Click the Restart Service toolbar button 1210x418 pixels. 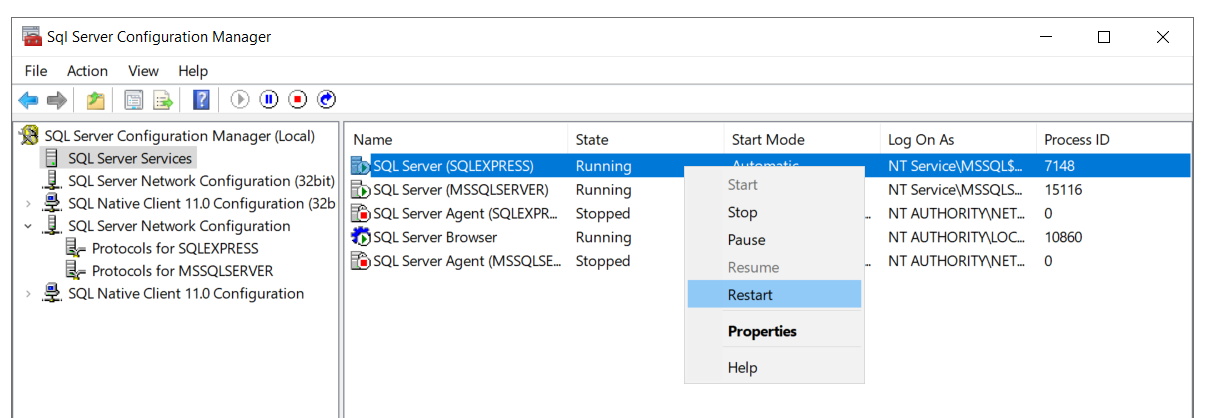pyautogui.click(x=326, y=100)
